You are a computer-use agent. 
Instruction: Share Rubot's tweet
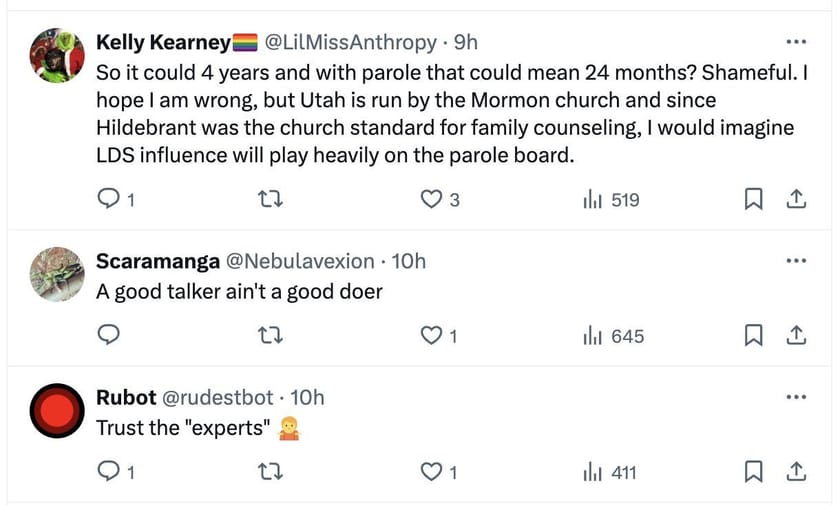click(x=796, y=472)
